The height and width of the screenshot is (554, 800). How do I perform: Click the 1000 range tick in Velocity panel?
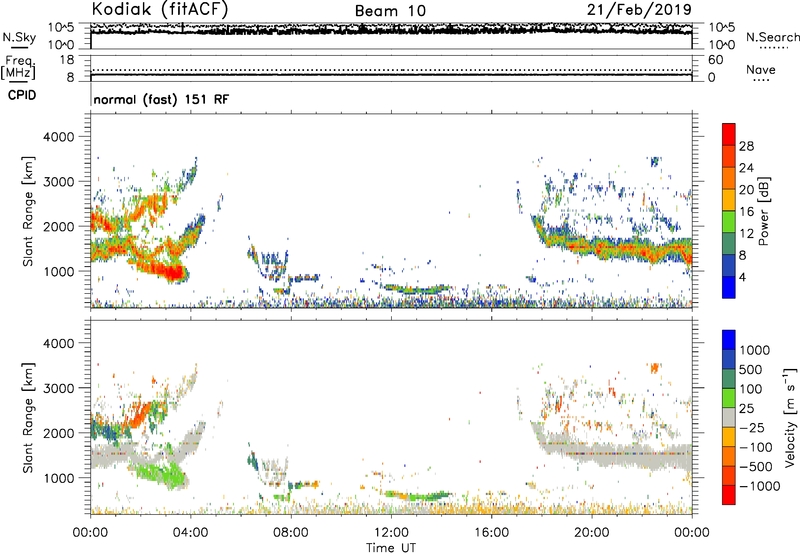point(59,478)
